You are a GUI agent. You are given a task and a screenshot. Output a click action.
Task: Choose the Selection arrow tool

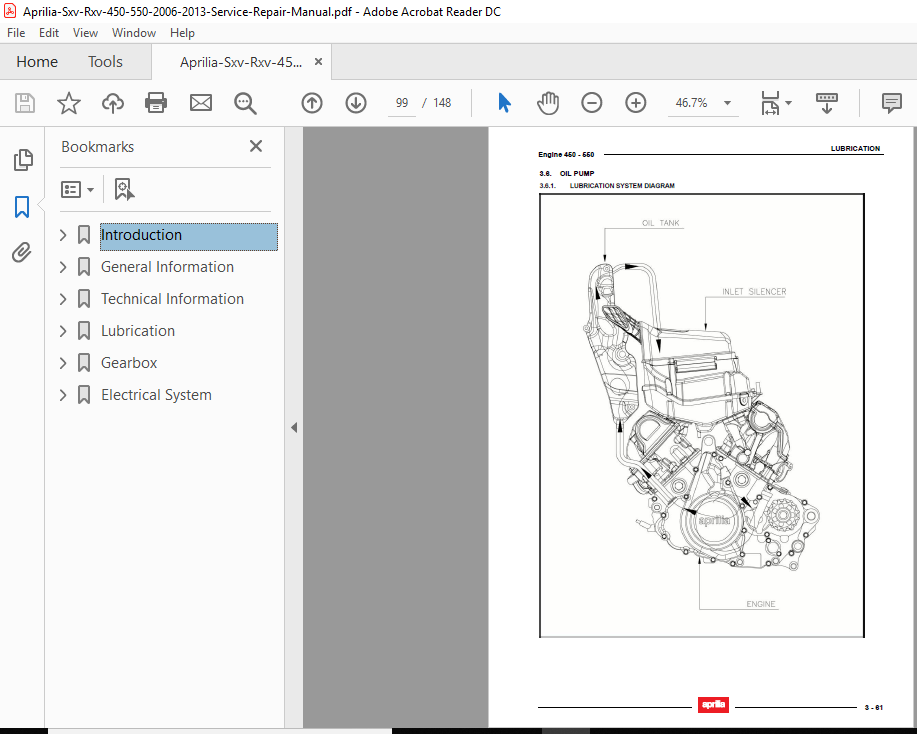[504, 103]
